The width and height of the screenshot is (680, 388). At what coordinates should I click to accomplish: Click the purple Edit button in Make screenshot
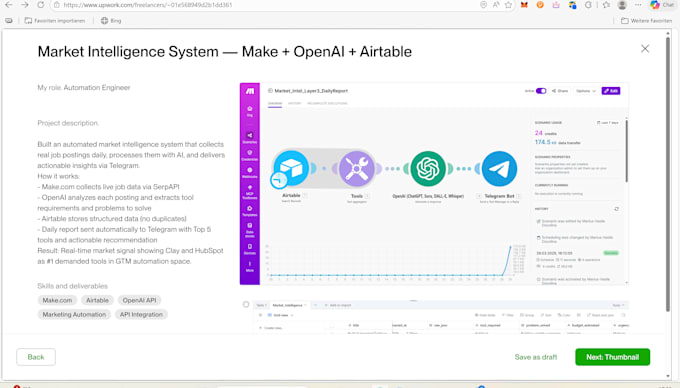(611, 91)
